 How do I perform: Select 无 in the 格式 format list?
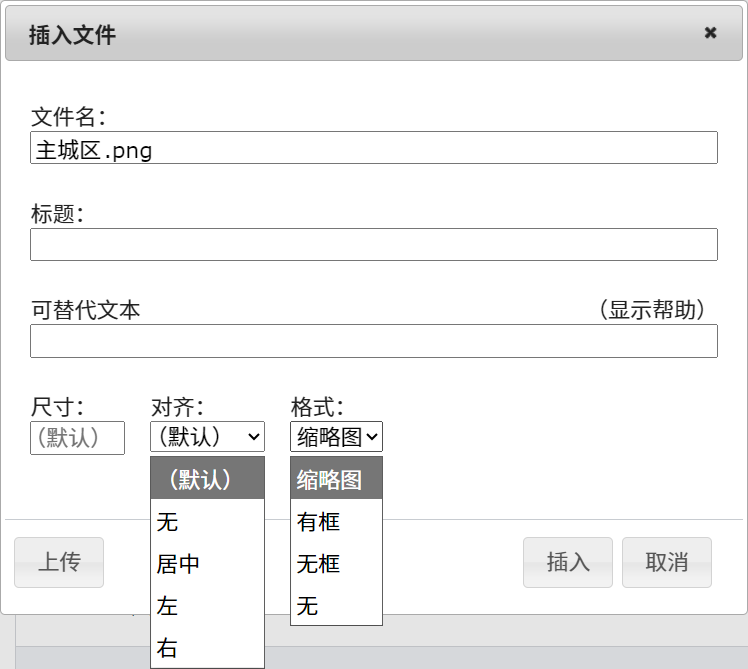pos(336,606)
